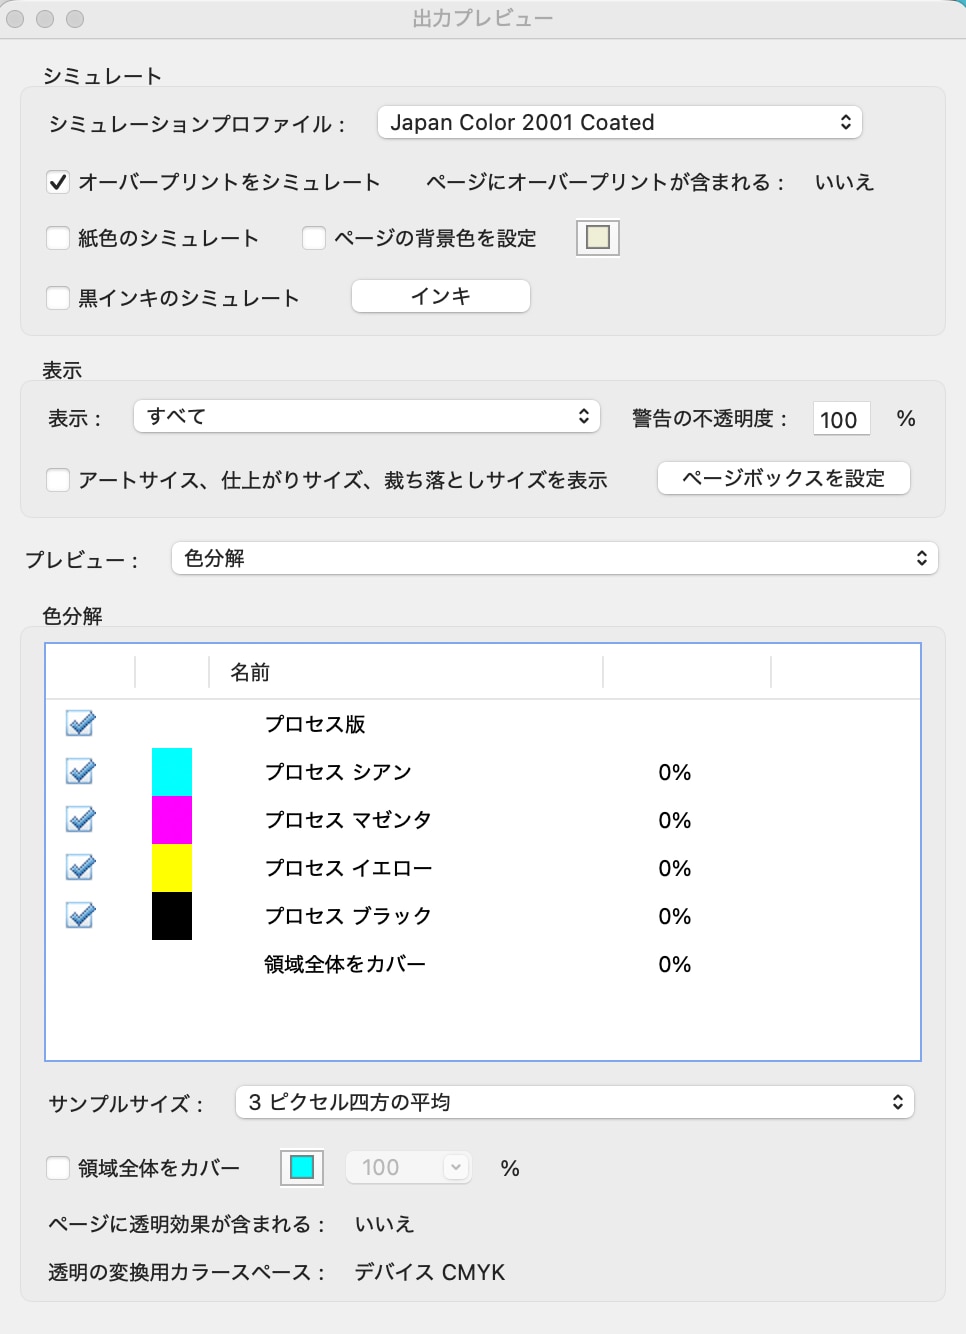Screen dimensions: 966x1334
Task: Toggle the プロセス ブラック separation checkmark
Action: point(80,915)
